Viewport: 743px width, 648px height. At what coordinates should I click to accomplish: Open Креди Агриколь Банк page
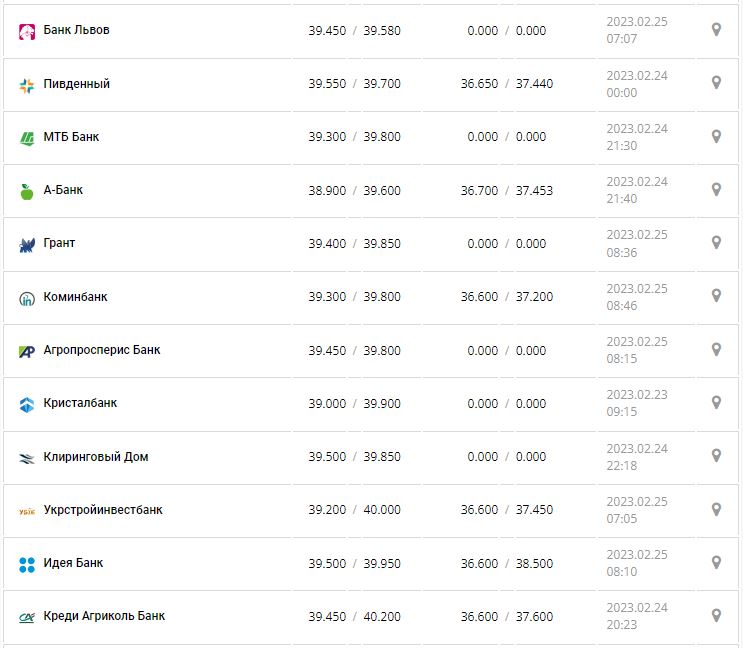(105, 616)
